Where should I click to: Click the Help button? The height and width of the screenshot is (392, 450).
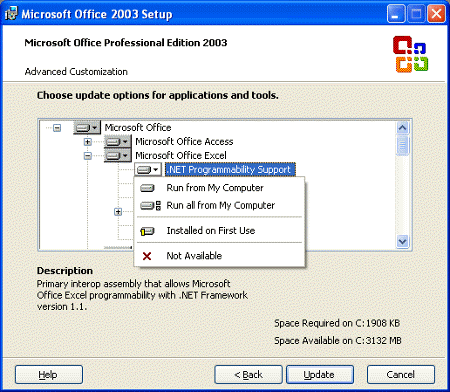tap(49, 375)
